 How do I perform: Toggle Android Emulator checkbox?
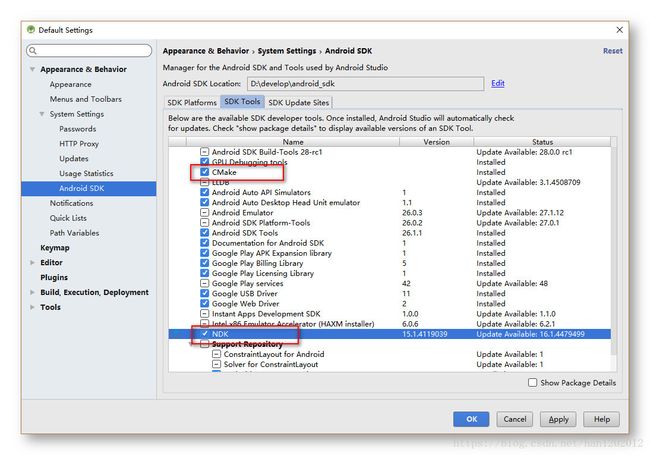(204, 213)
